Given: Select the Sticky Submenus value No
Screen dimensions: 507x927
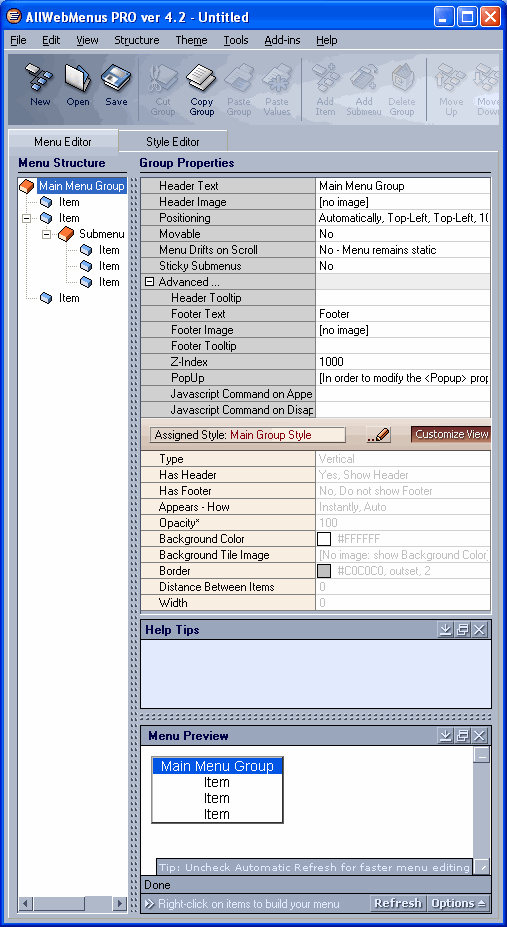Looking at the screenshot, I should point(404,266).
